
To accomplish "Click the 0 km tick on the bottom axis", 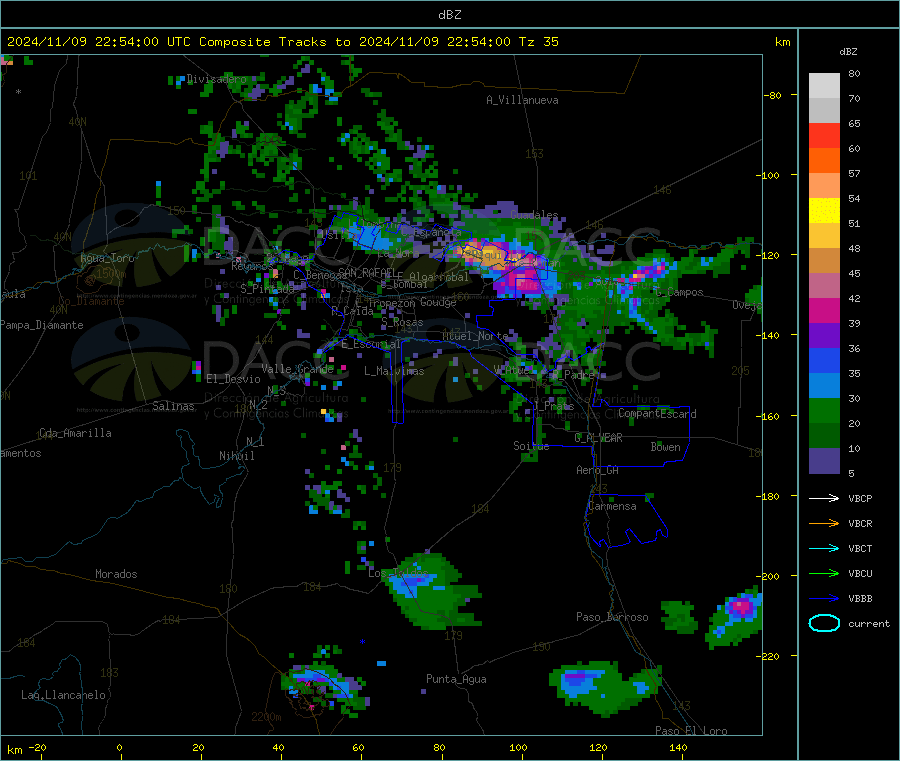I will 119,747.
